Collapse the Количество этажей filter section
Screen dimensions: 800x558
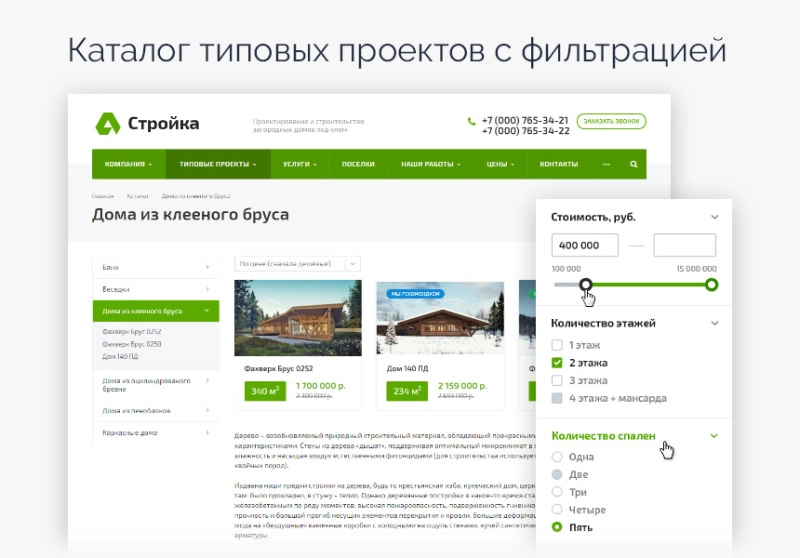click(x=714, y=324)
